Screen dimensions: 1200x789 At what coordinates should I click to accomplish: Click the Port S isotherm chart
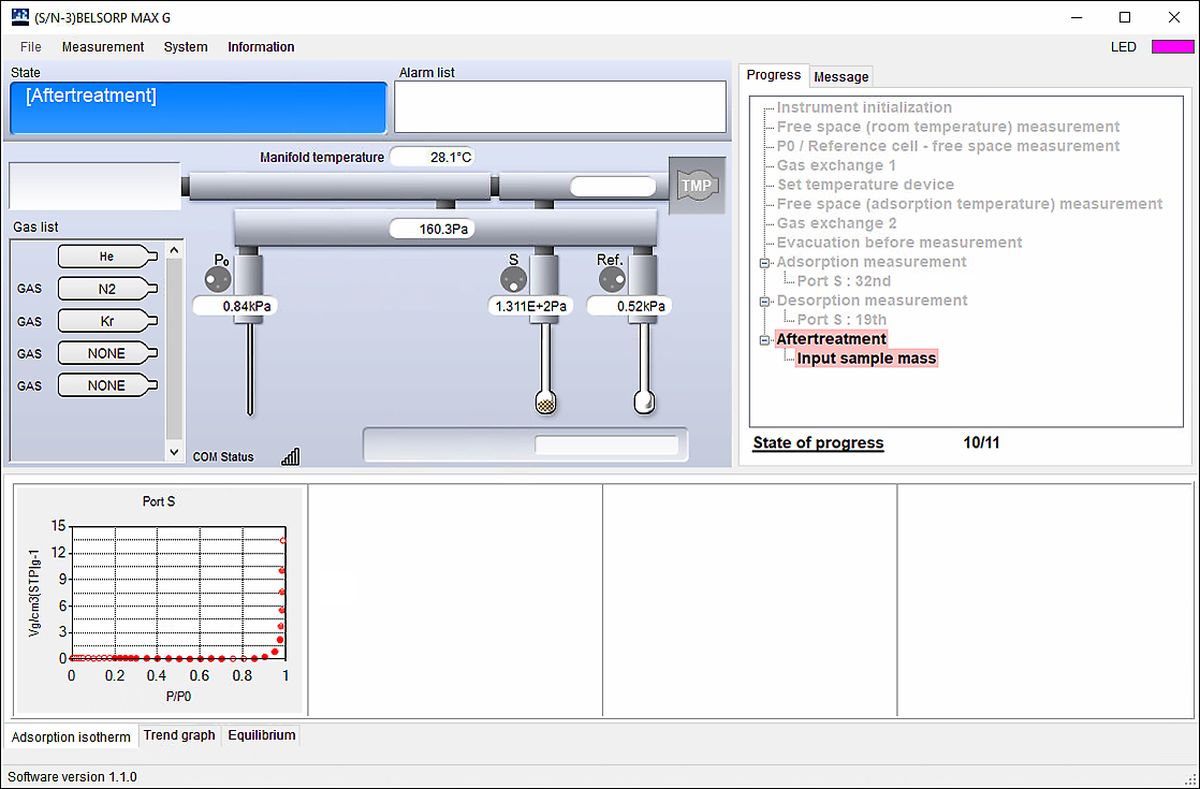point(157,600)
